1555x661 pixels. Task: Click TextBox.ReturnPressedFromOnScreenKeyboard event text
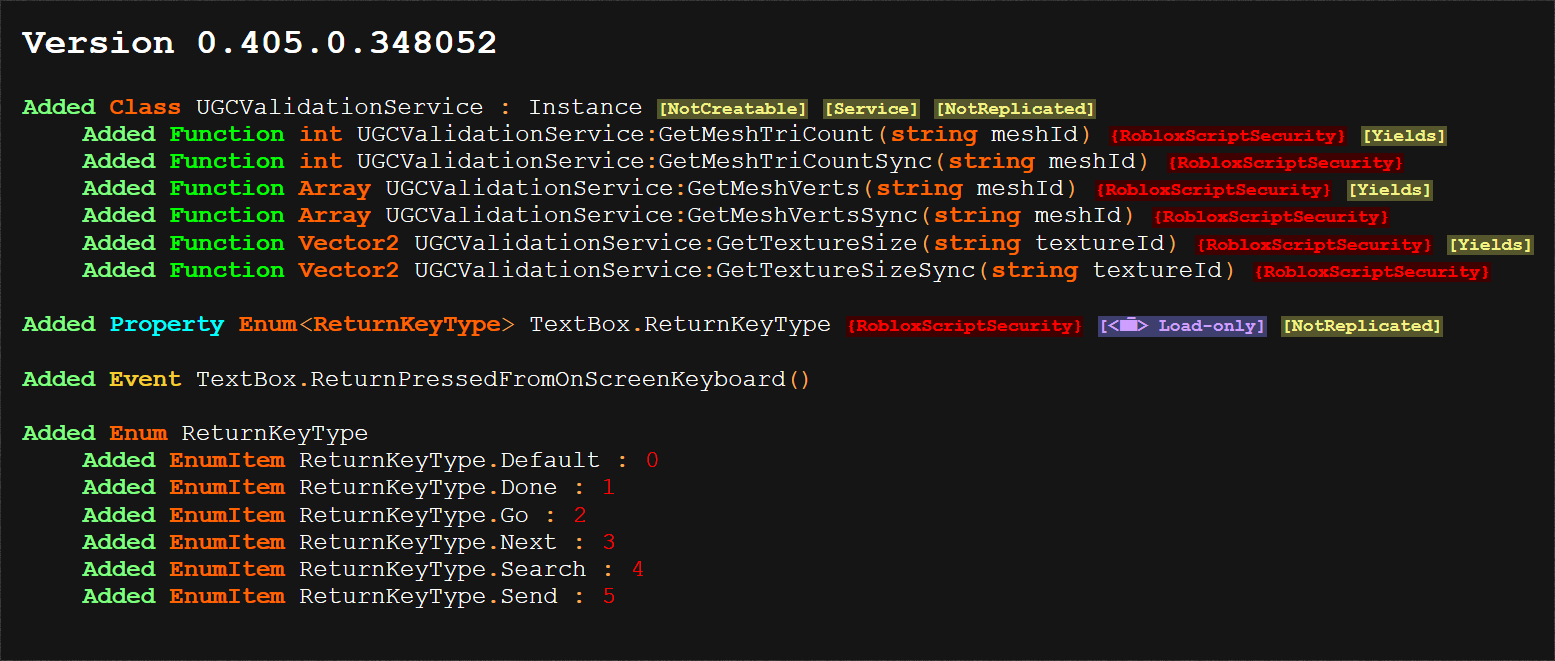tap(503, 379)
